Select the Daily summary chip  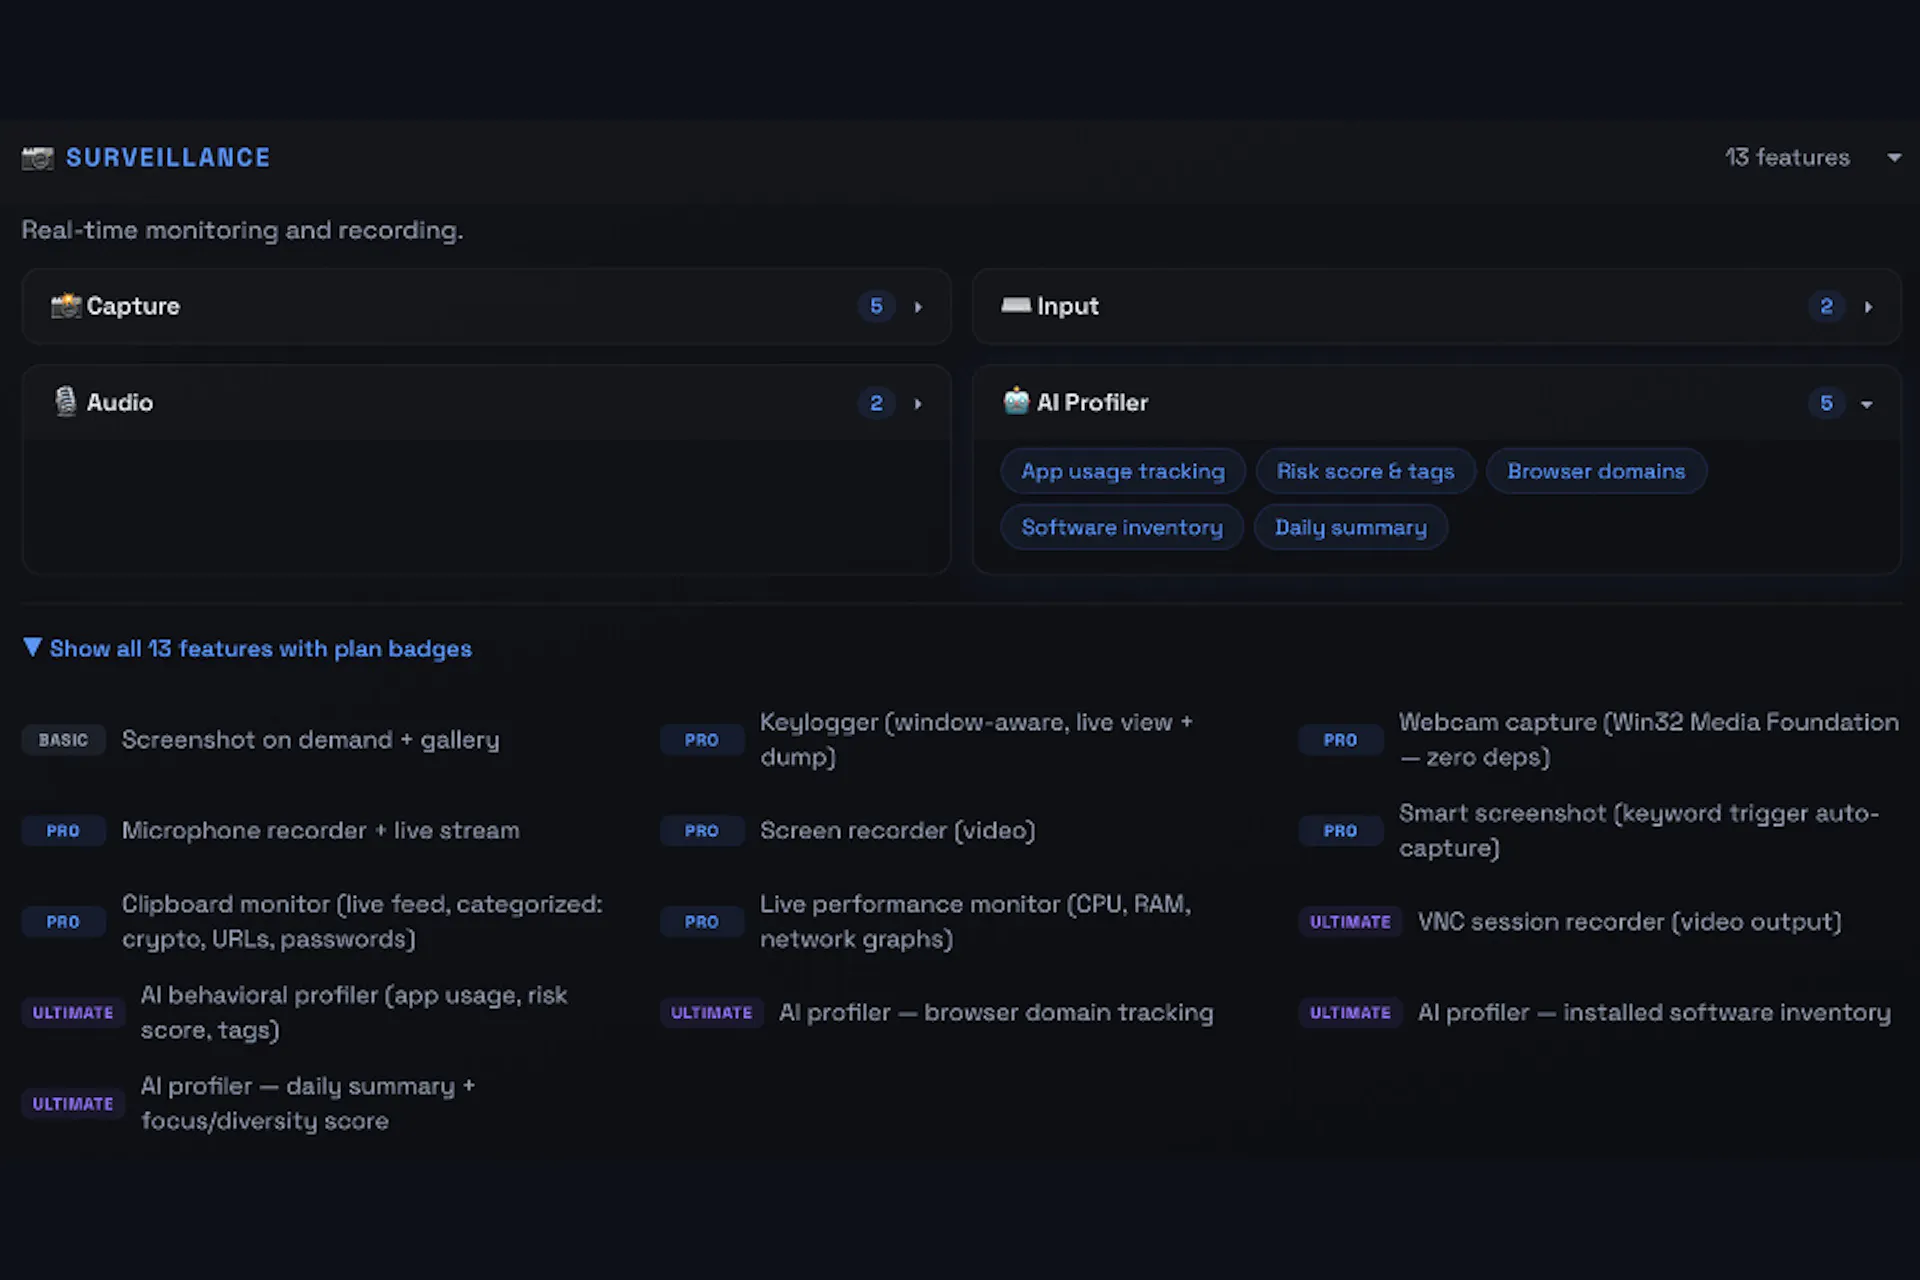click(x=1350, y=527)
